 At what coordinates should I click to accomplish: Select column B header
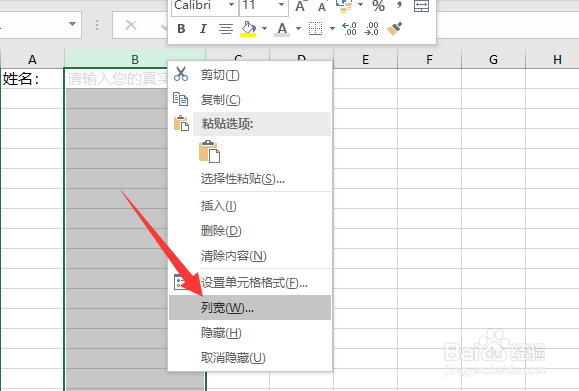135,59
